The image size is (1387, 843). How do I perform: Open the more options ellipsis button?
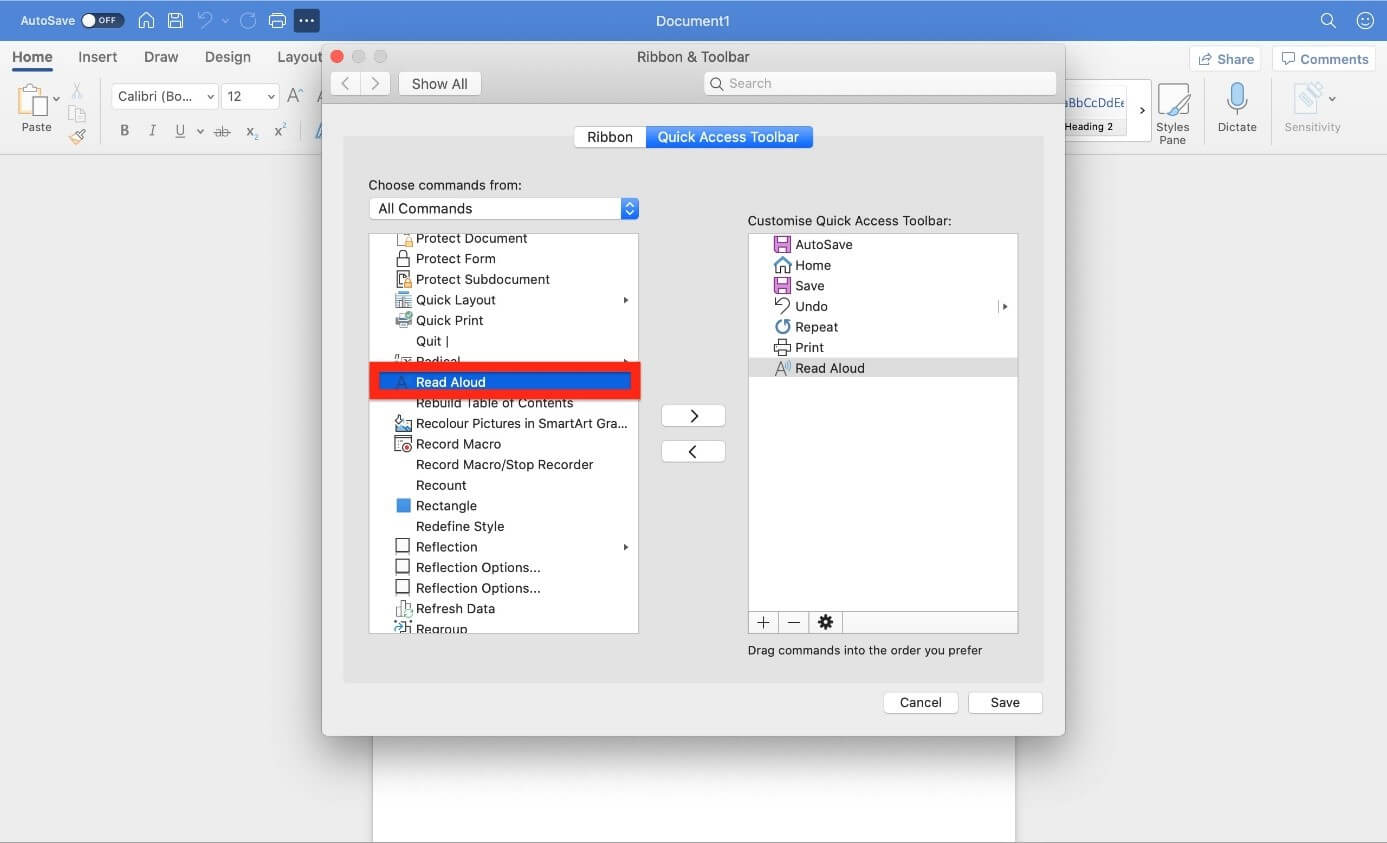307,20
